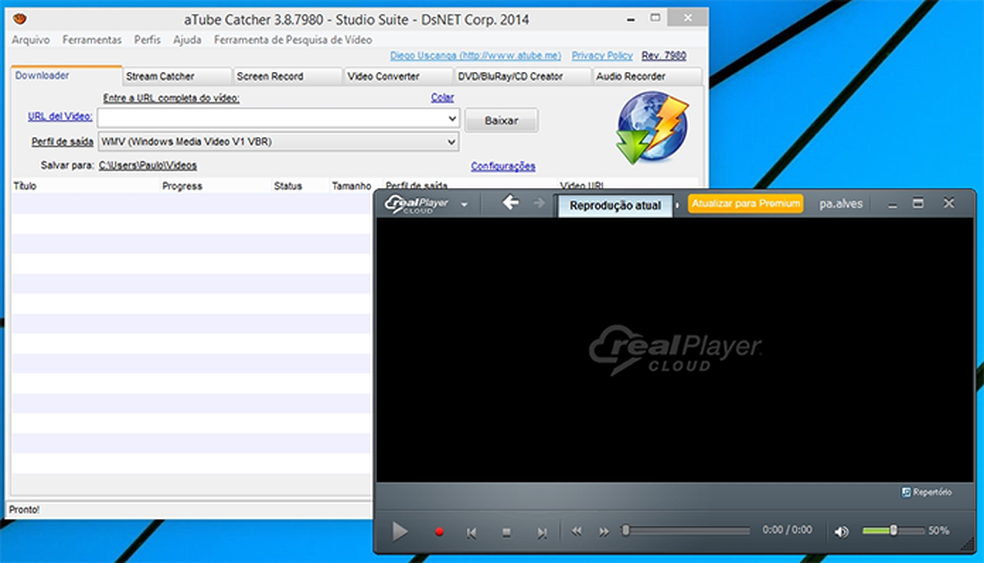The width and height of the screenshot is (984, 563).
Task: Click the Pronto! status bar text
Action: [x=24, y=510]
